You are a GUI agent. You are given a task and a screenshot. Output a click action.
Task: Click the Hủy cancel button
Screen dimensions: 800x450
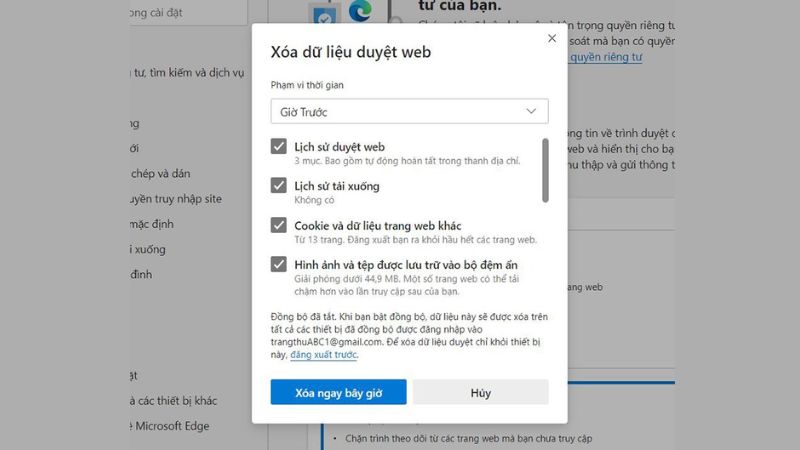[x=481, y=392]
